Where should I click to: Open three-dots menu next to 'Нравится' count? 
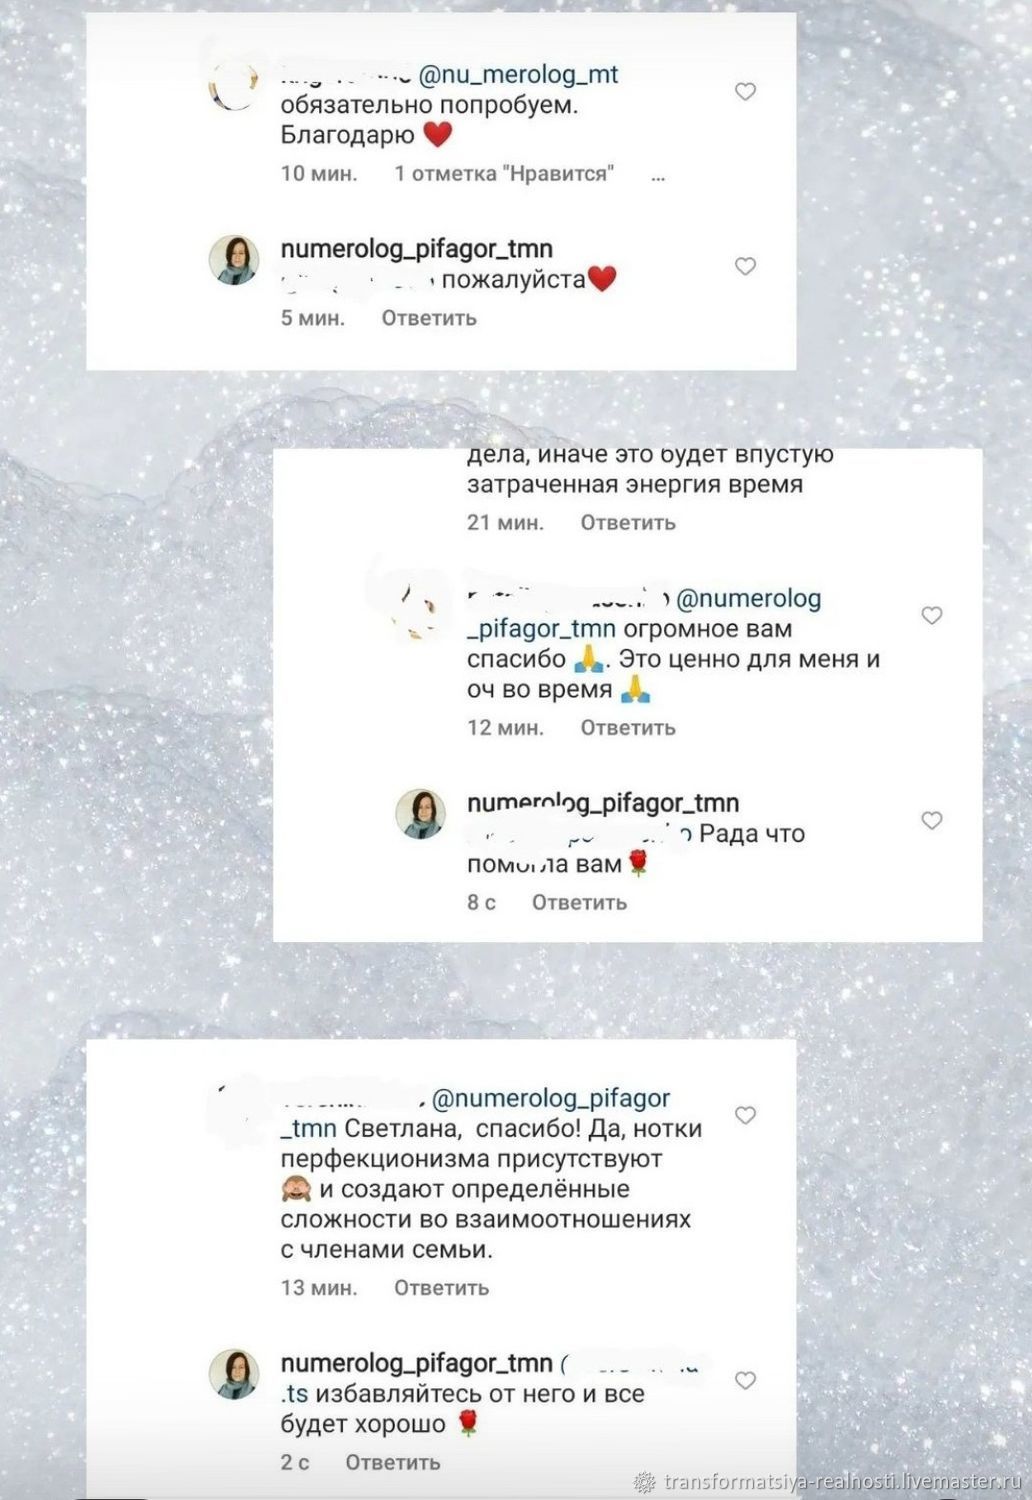(658, 175)
